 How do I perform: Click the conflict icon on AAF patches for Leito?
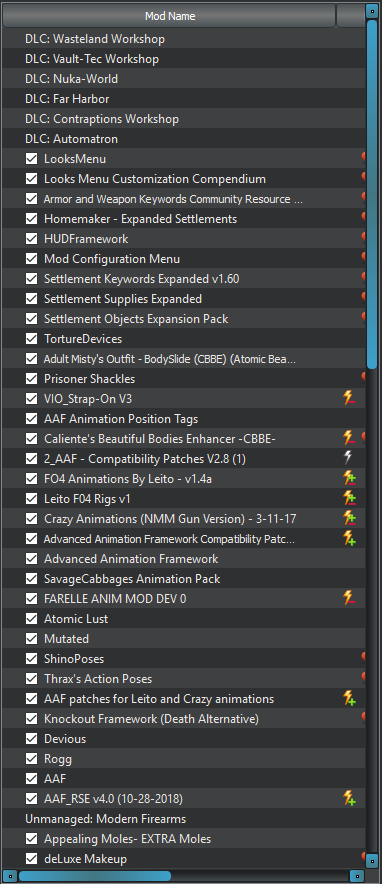[349, 699]
